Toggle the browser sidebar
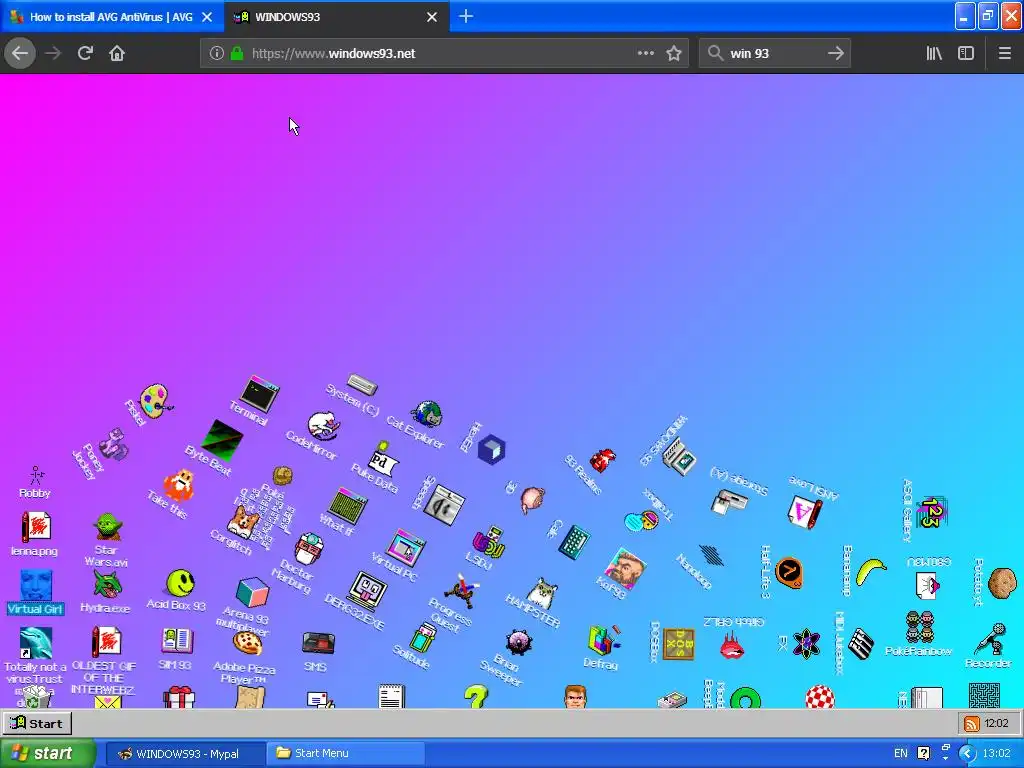 (x=966, y=53)
